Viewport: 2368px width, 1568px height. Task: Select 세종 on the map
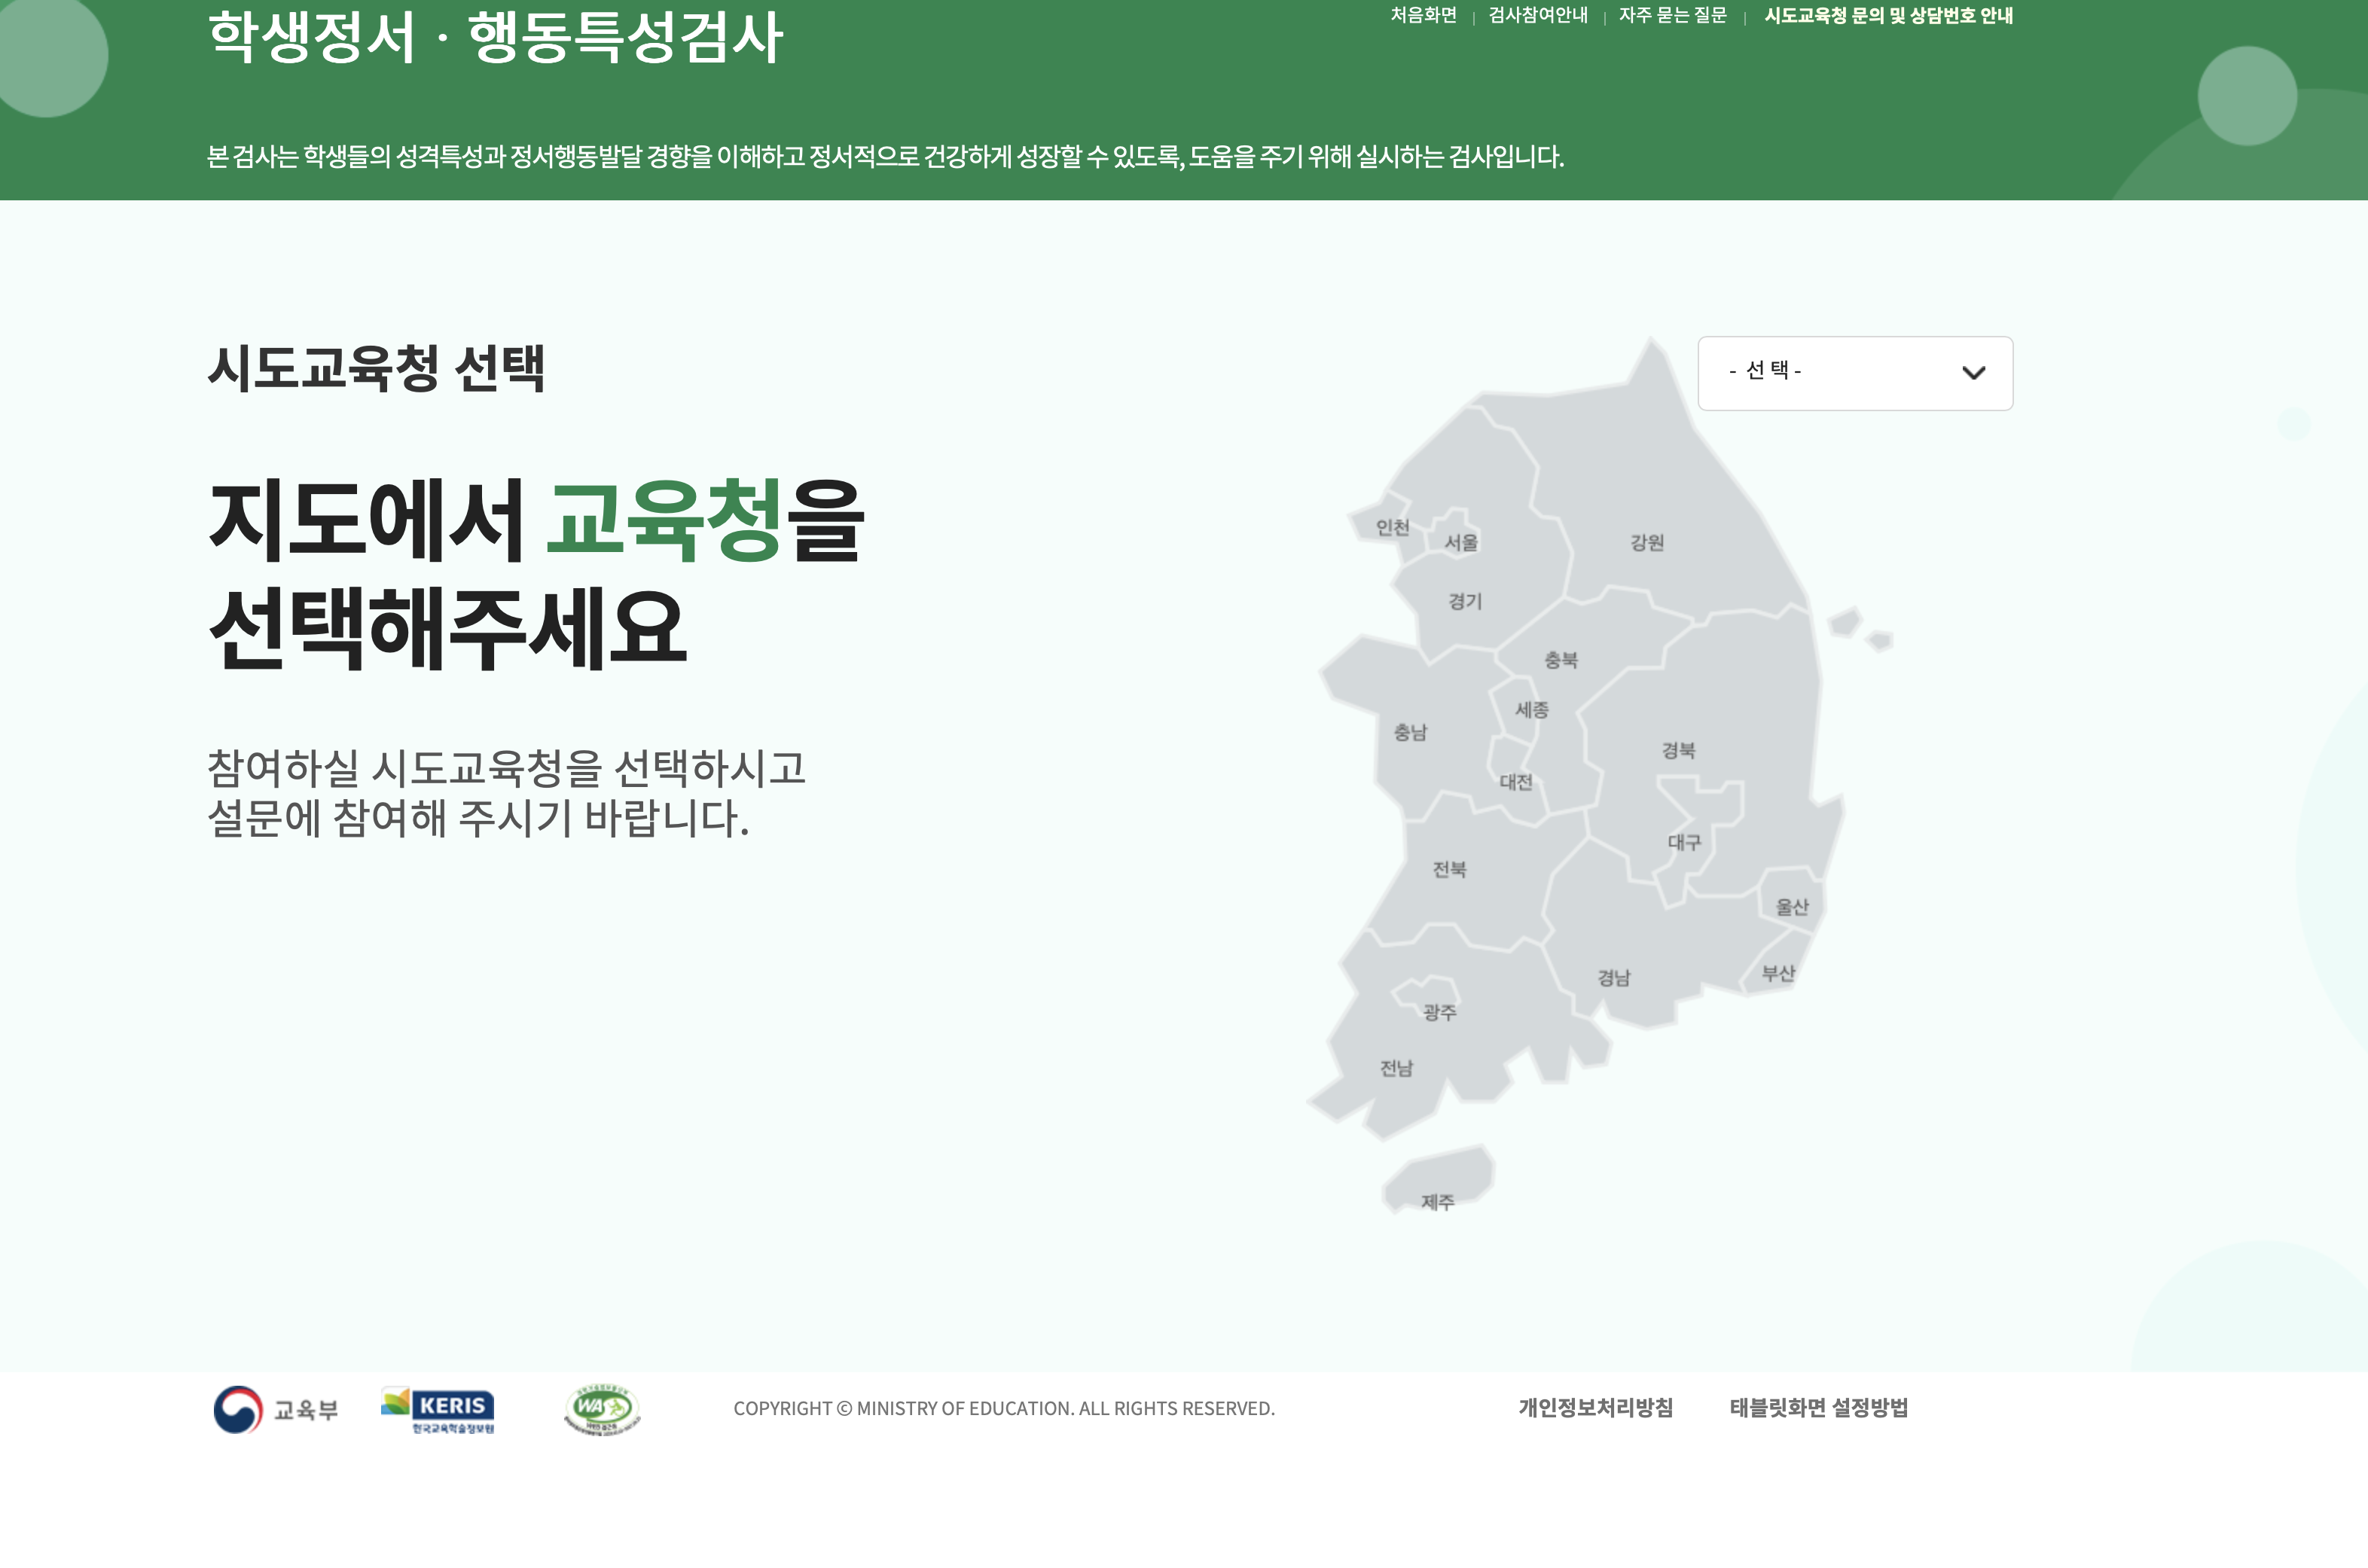pyautogui.click(x=1532, y=709)
